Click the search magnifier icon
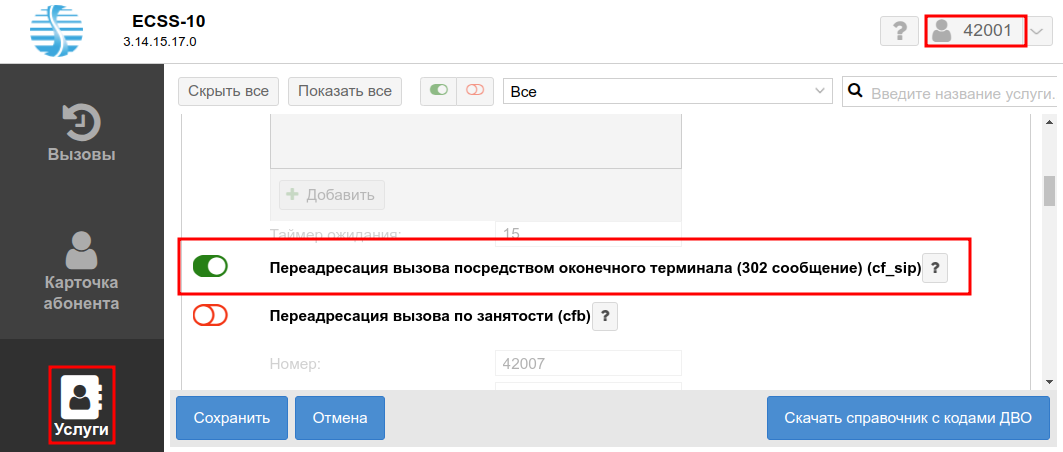 coord(855,92)
